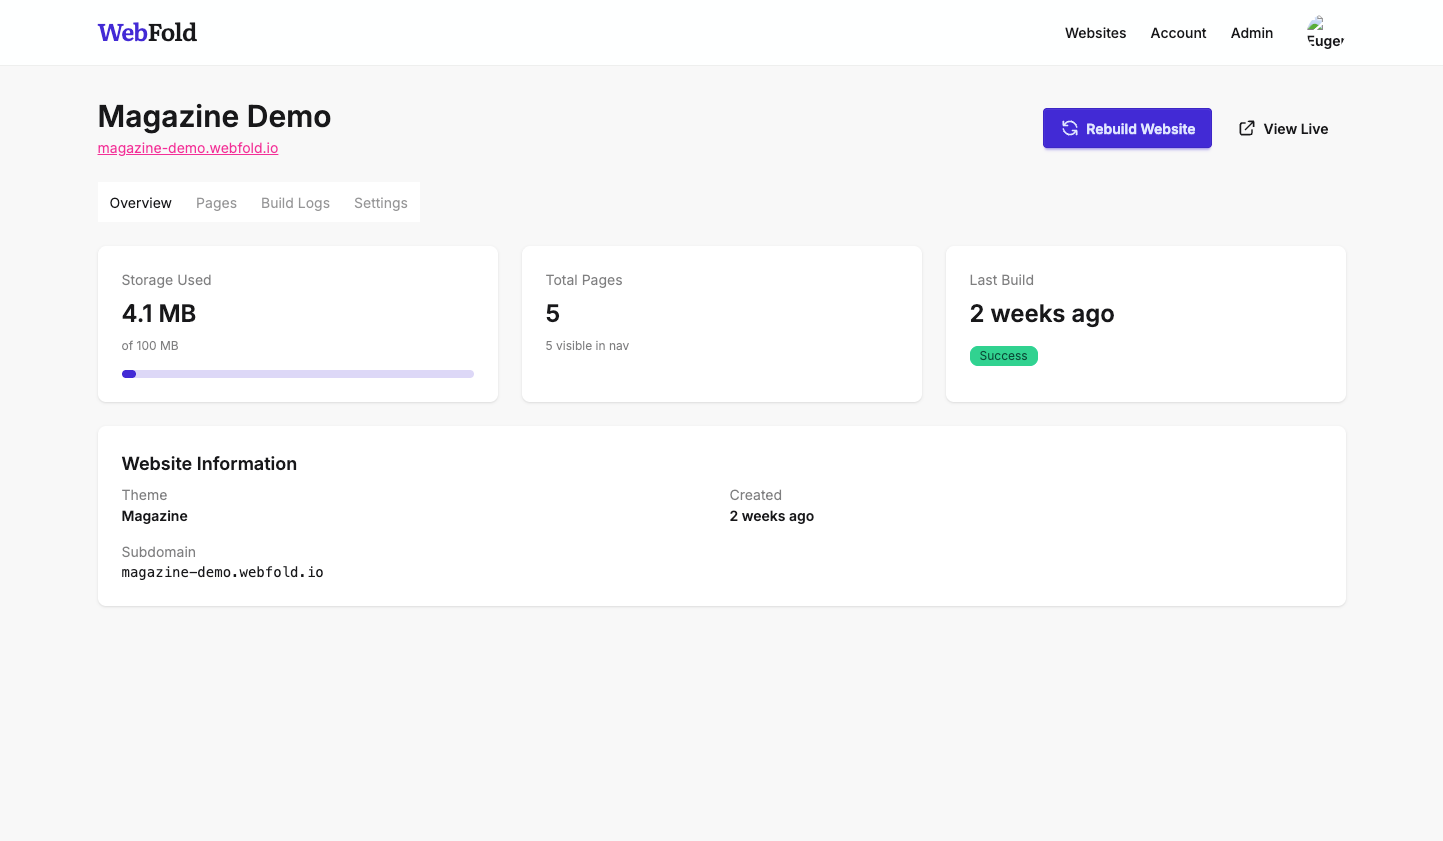Screen dimensions: 1443x841
Task: Open the Websites nav link
Action: click(1095, 33)
